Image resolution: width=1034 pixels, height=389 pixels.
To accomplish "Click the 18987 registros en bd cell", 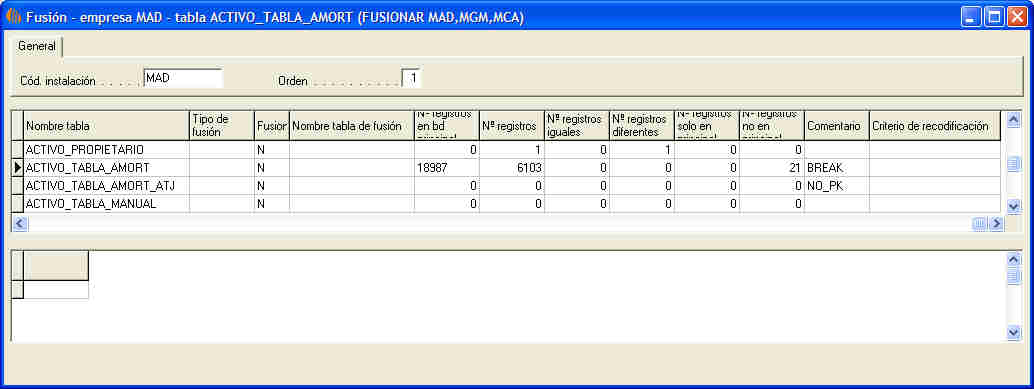I will click(446, 168).
